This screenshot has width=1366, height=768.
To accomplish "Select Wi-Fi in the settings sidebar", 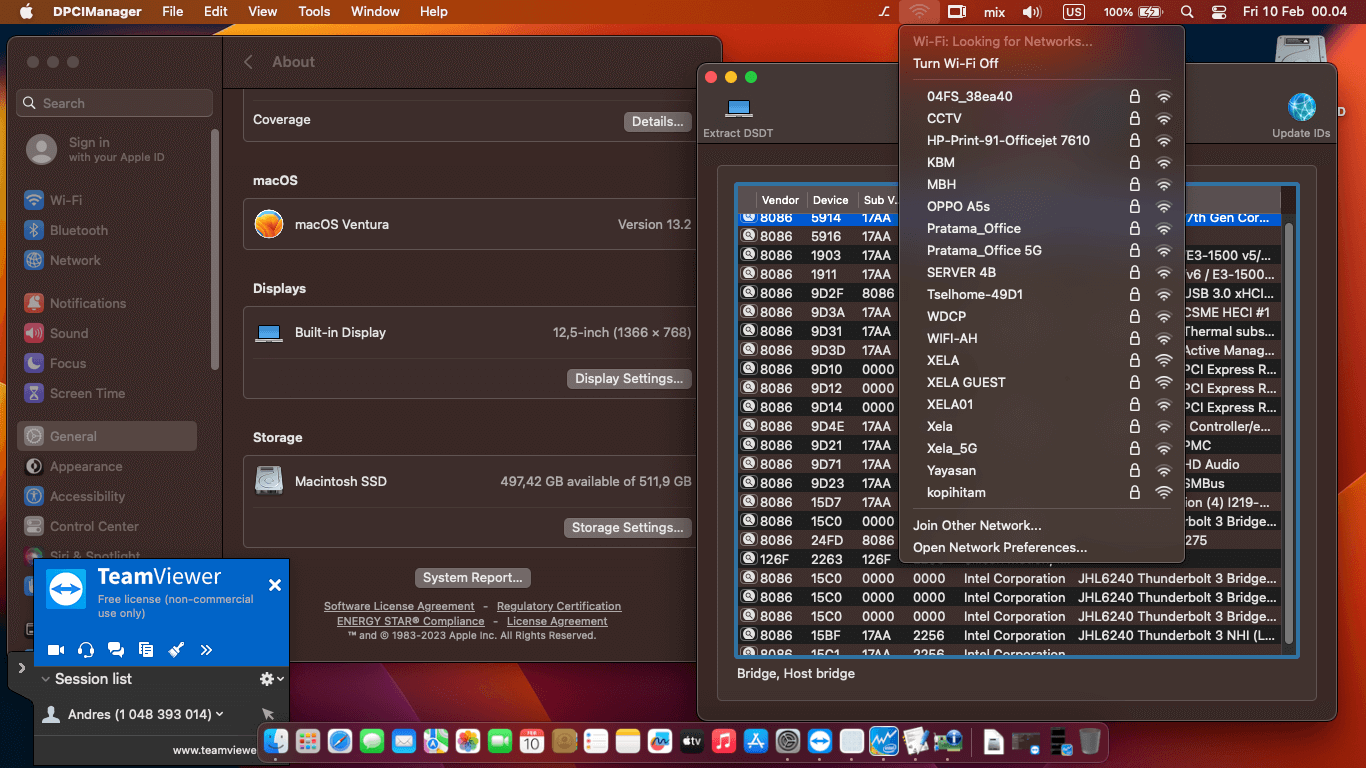I will [x=108, y=200].
